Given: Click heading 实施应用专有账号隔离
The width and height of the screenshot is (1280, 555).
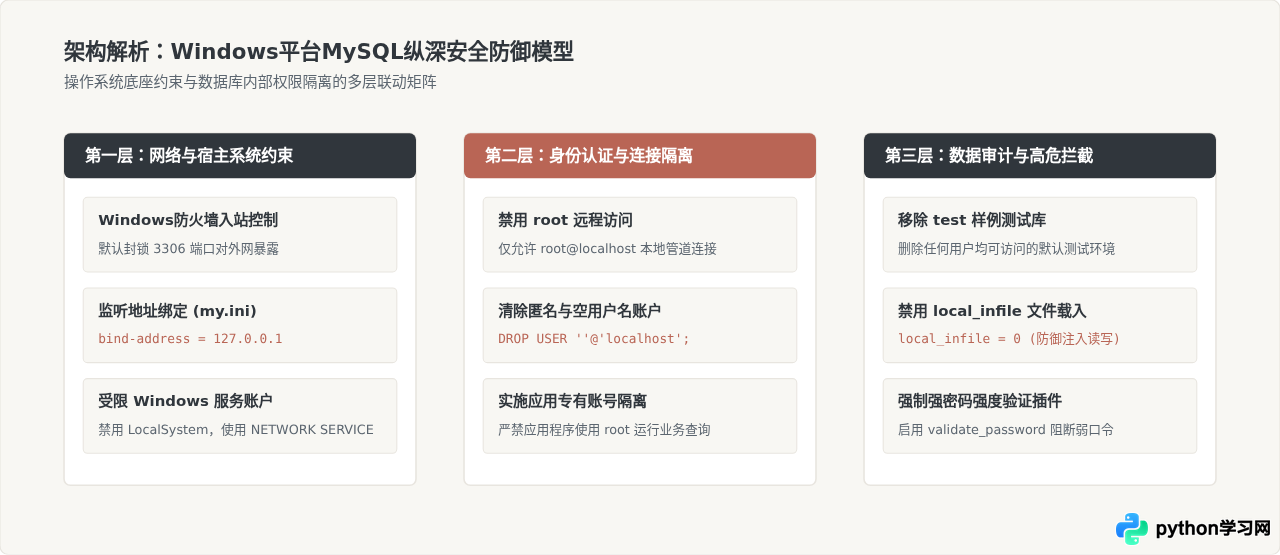Looking at the screenshot, I should (x=572, y=400).
